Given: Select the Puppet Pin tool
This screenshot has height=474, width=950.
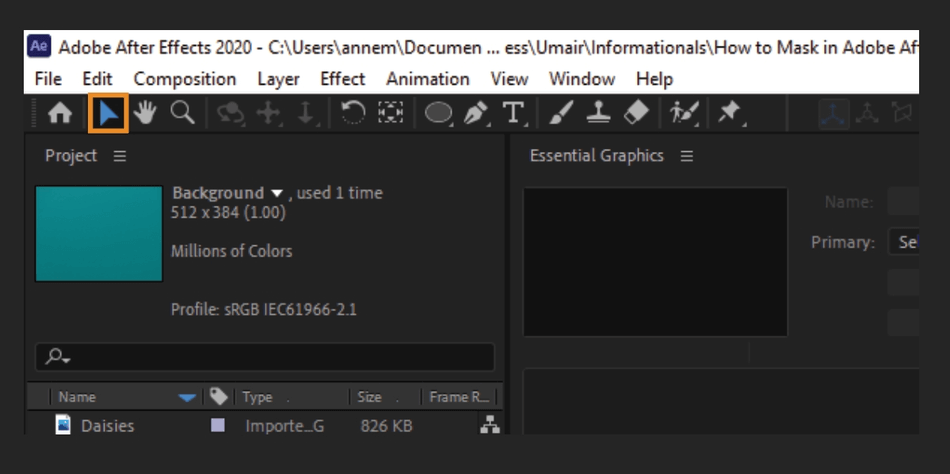Looking at the screenshot, I should point(730,113).
